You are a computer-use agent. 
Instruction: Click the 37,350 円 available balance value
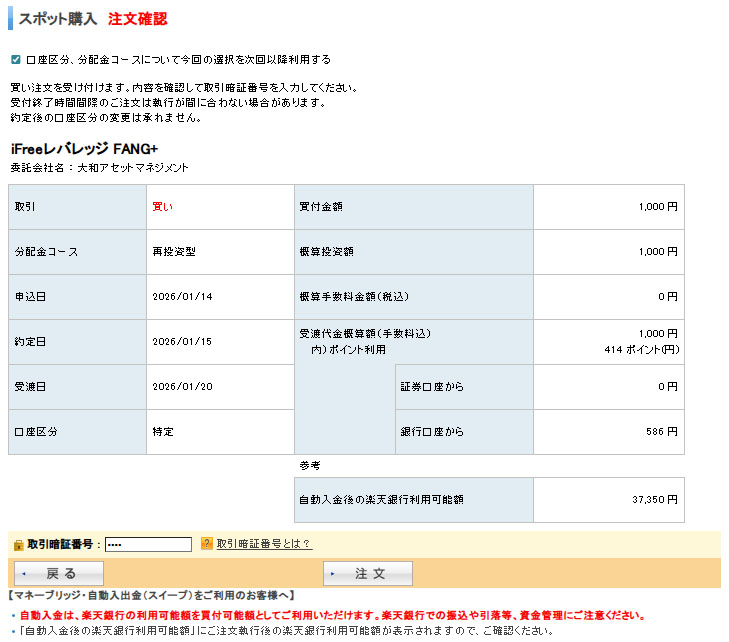coord(655,499)
